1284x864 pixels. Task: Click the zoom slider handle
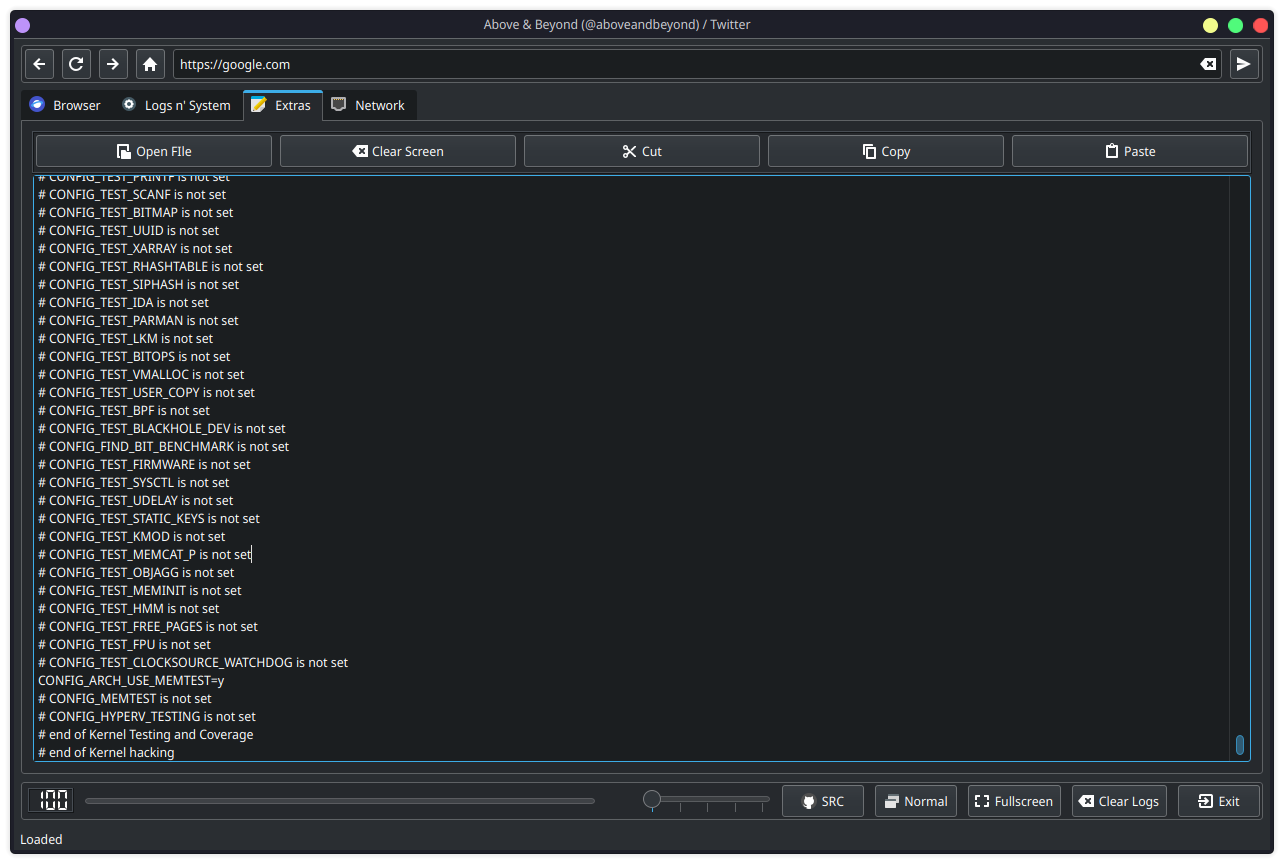coord(652,799)
